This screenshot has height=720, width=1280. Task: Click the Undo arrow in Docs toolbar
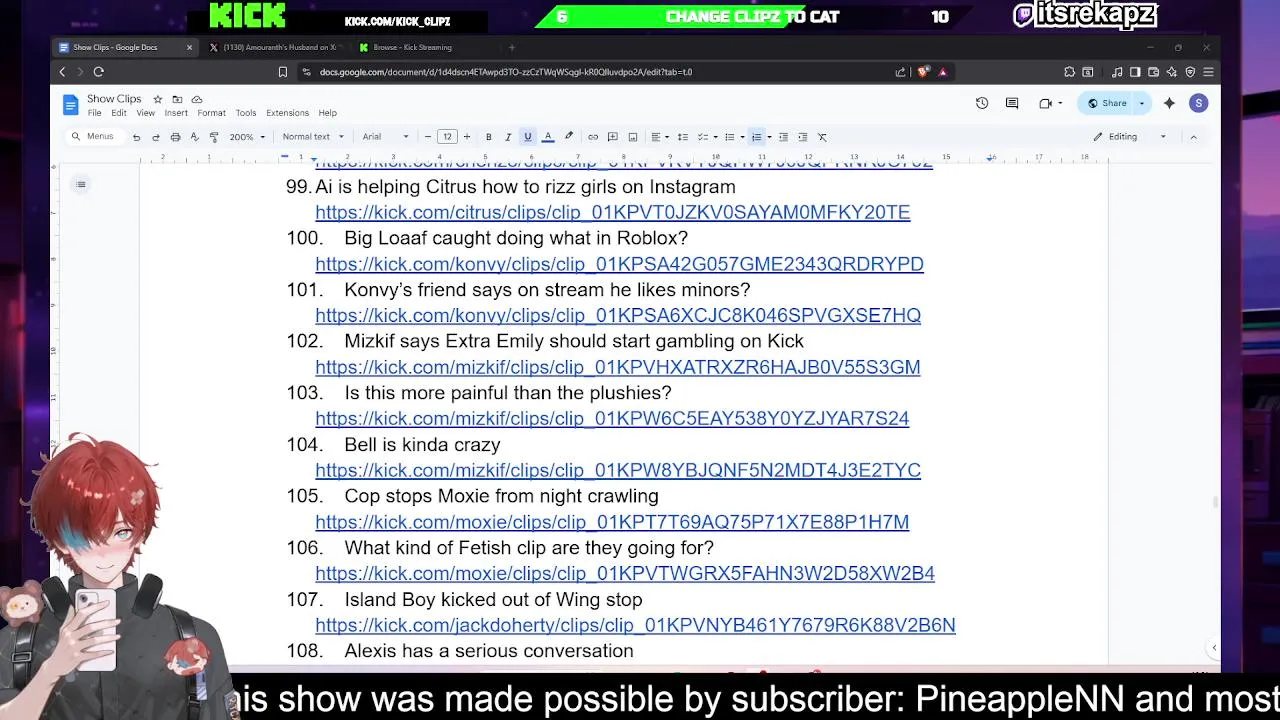point(136,137)
